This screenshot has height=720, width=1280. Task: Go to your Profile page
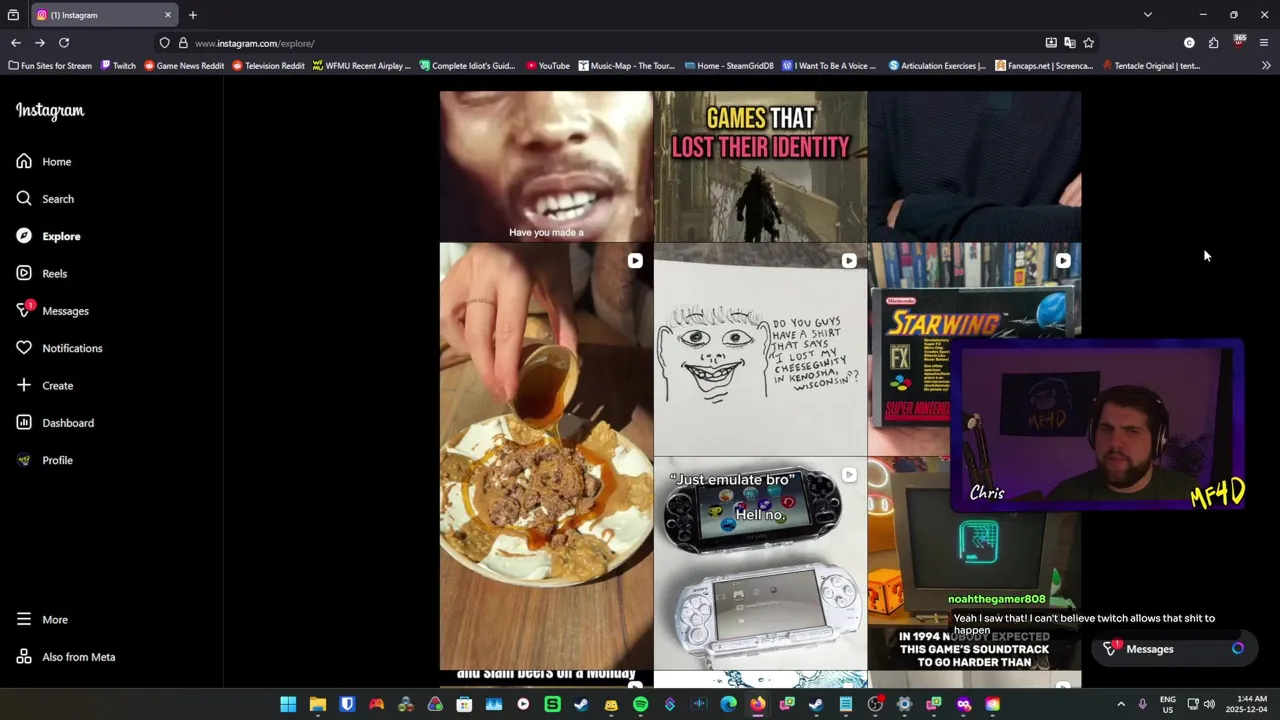[44, 460]
